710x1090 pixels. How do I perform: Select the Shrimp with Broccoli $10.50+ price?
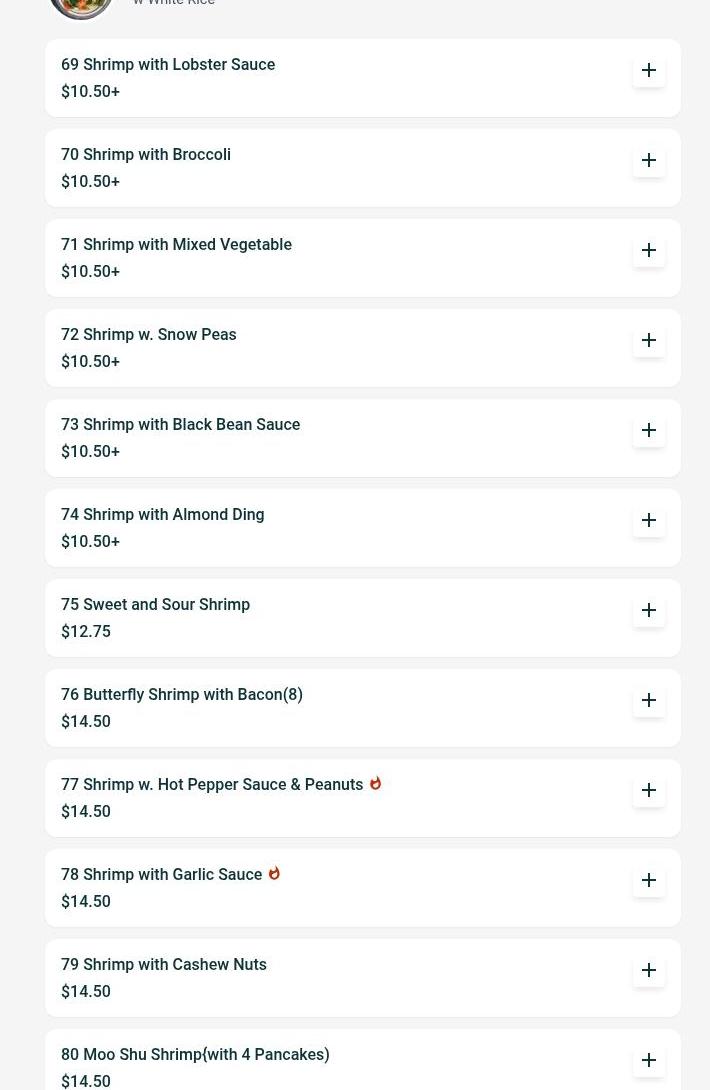pyautogui.click(x=90, y=181)
